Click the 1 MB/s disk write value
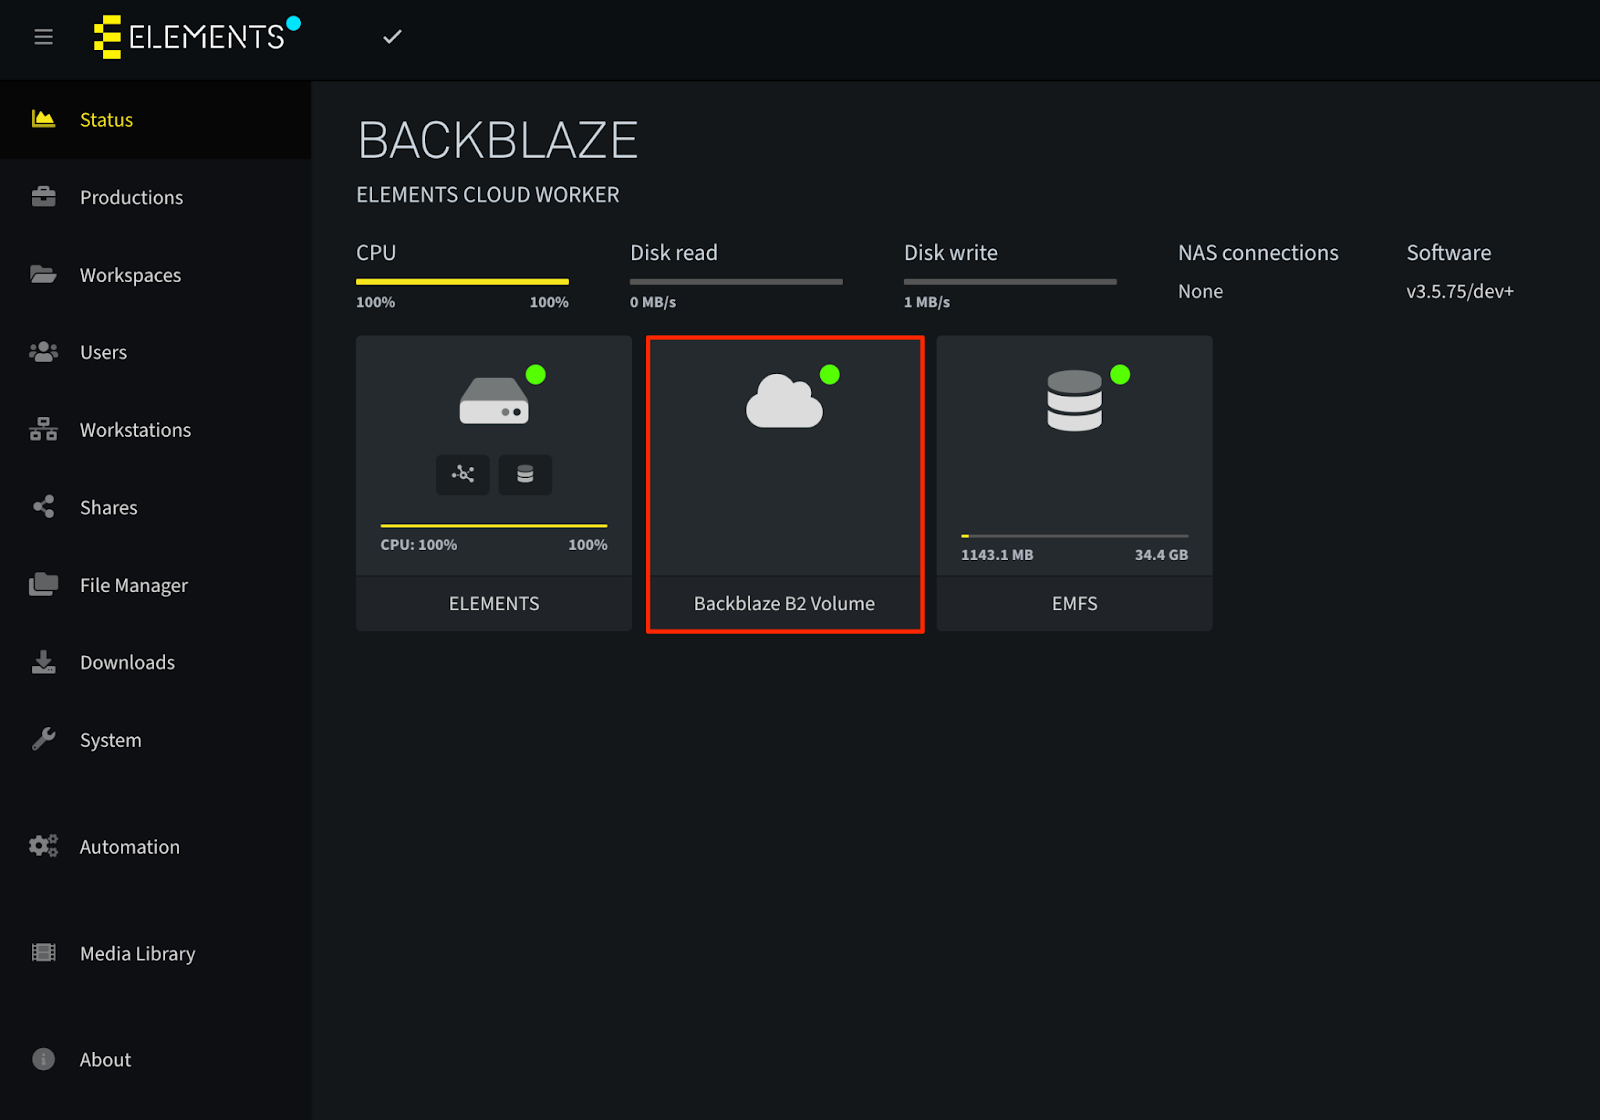 (927, 302)
